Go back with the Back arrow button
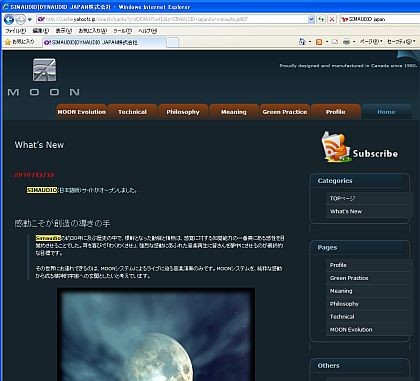Image resolution: width=420 pixels, height=381 pixels. [9, 20]
